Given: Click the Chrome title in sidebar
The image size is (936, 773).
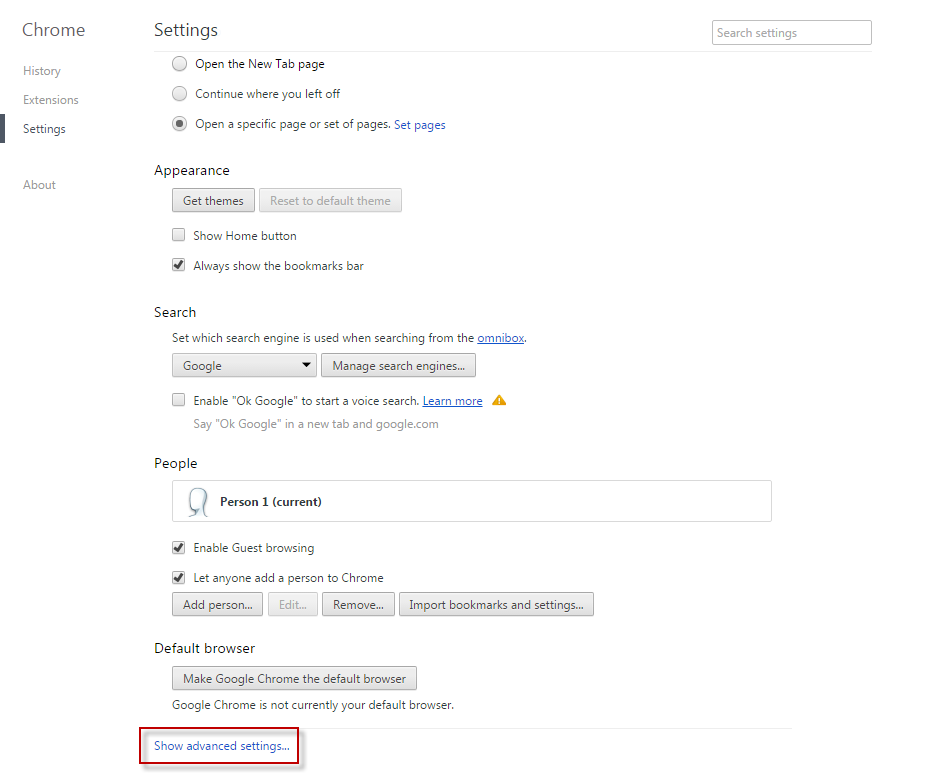Looking at the screenshot, I should pos(54,30).
